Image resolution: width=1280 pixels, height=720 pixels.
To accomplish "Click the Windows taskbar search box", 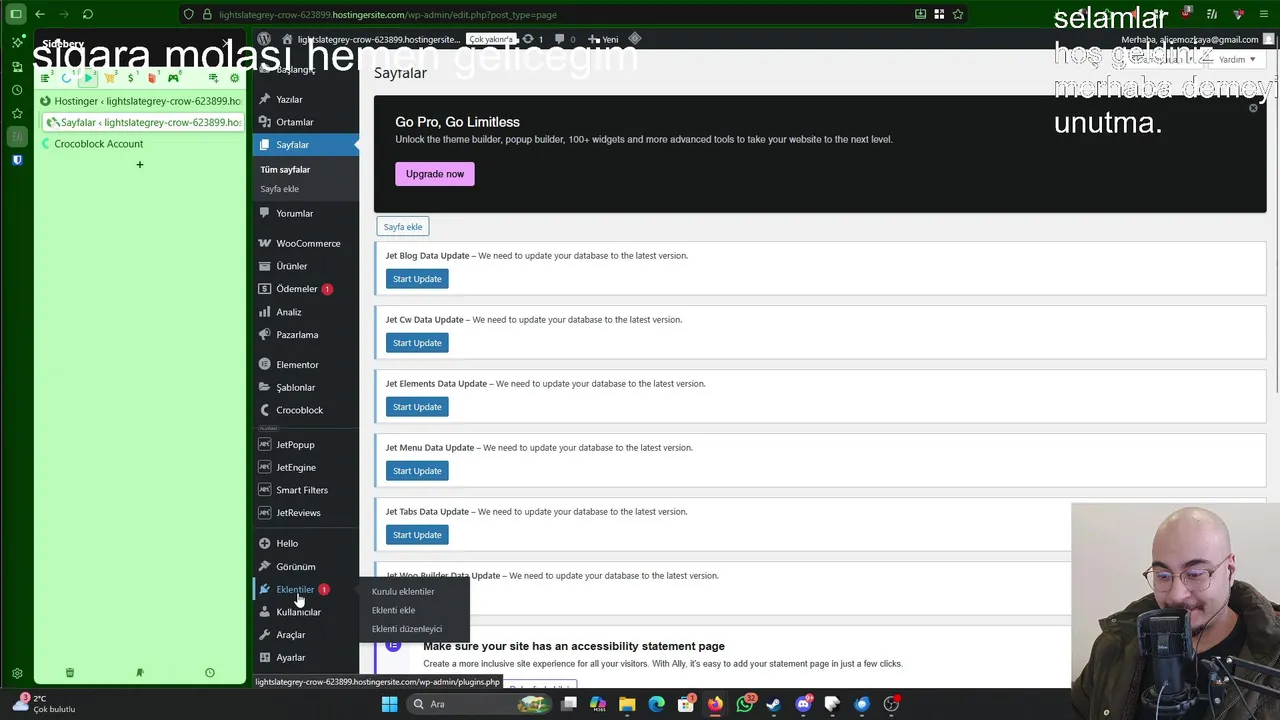I will [480, 704].
